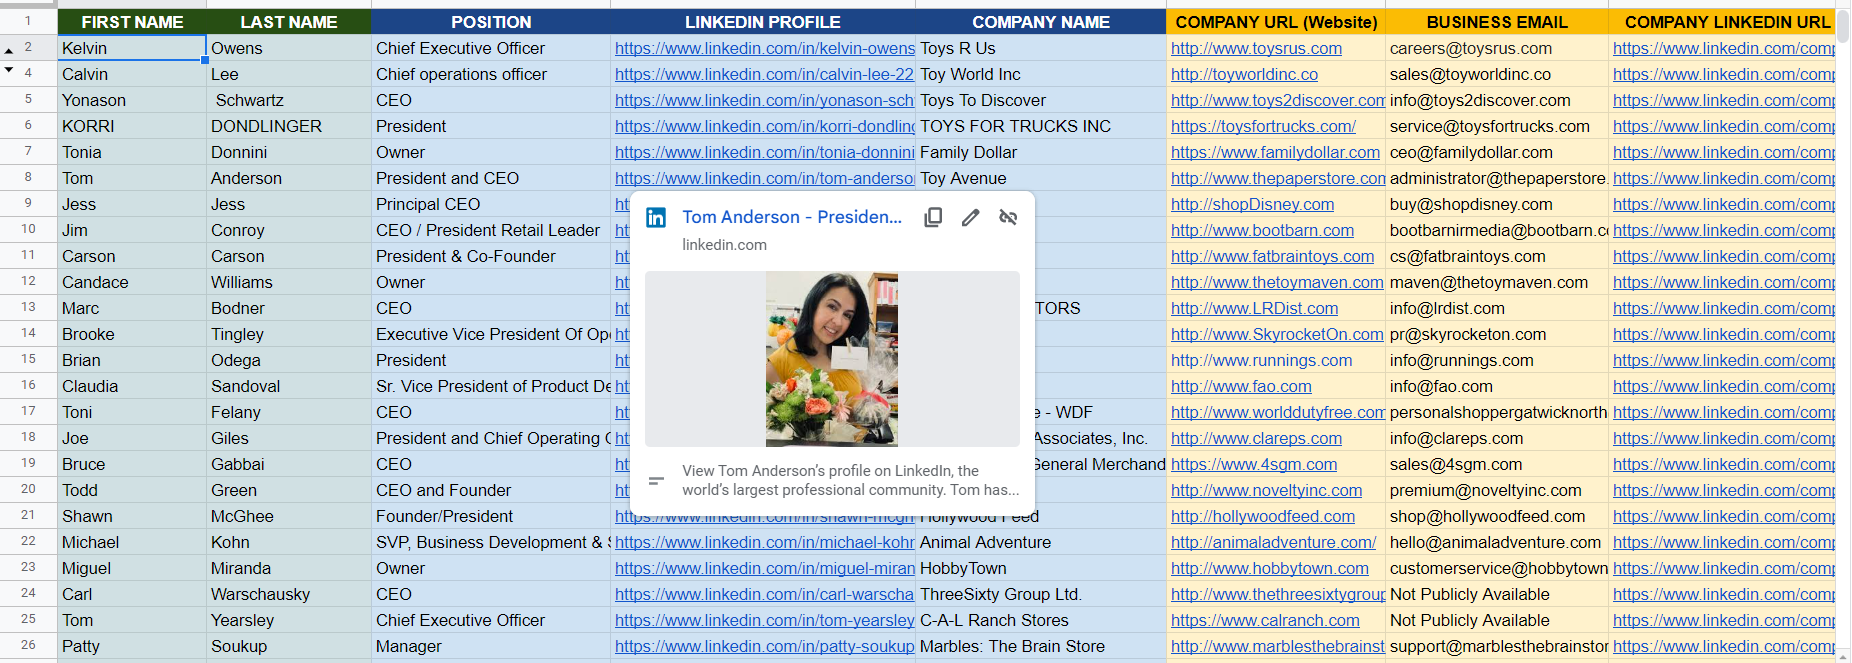Open hobbytown.com website link
The height and width of the screenshot is (663, 1852).
(x=1269, y=568)
